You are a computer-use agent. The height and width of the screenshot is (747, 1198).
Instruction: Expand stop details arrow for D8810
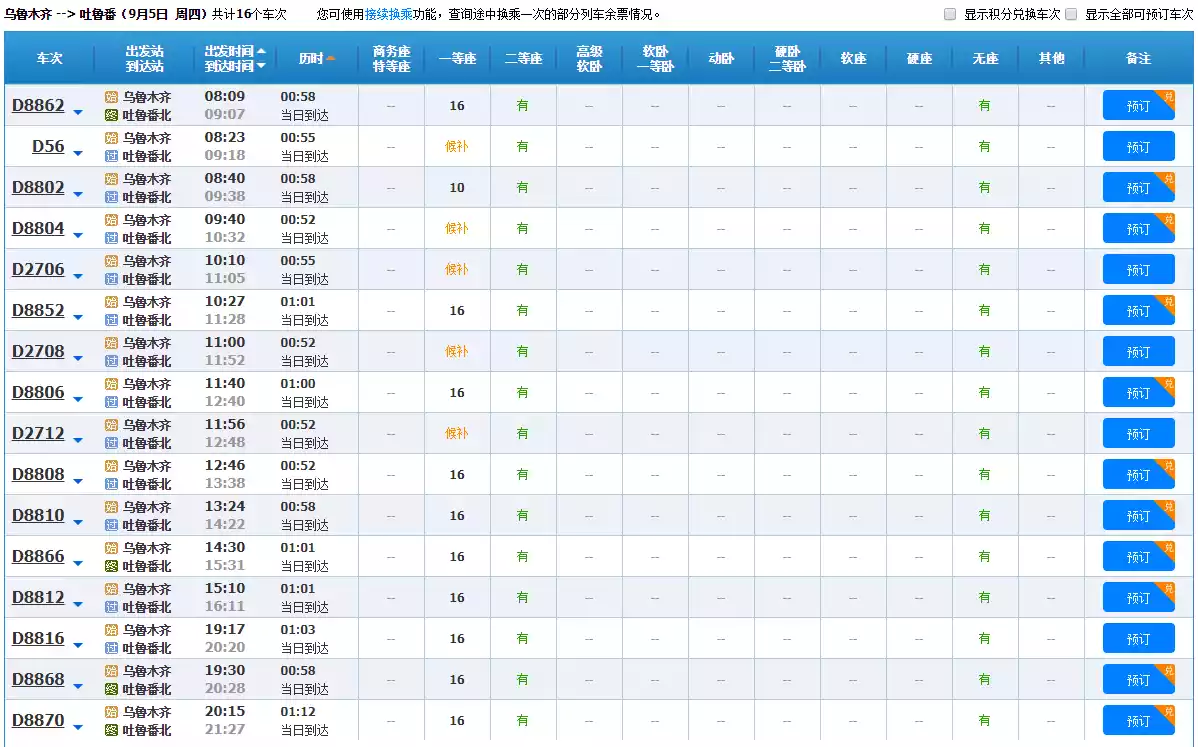click(78, 522)
